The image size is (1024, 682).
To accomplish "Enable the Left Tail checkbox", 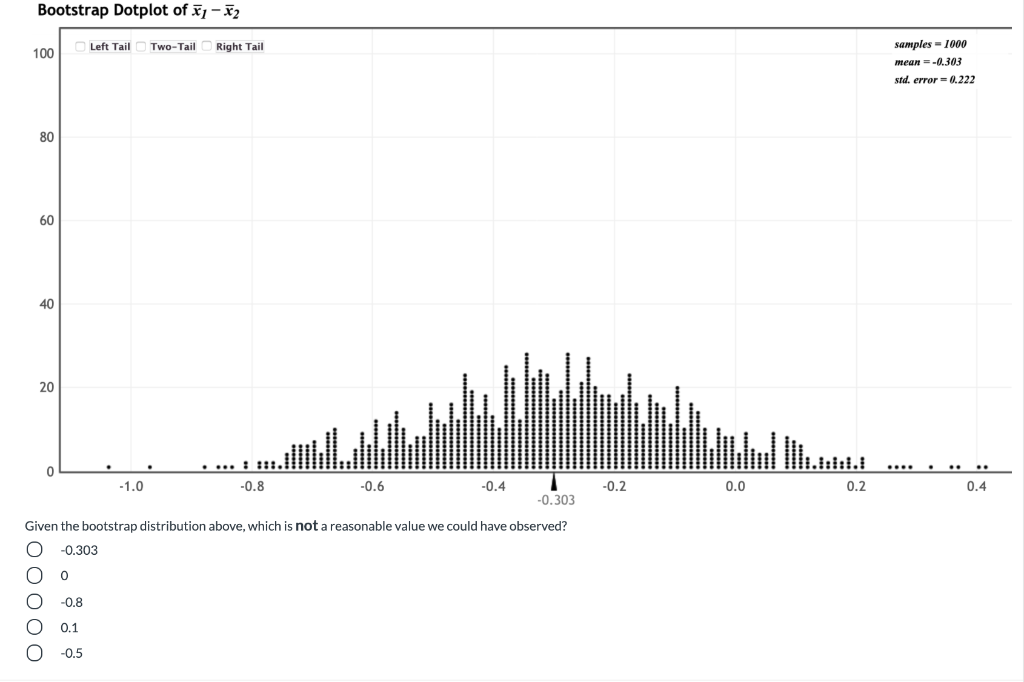I will point(78,46).
